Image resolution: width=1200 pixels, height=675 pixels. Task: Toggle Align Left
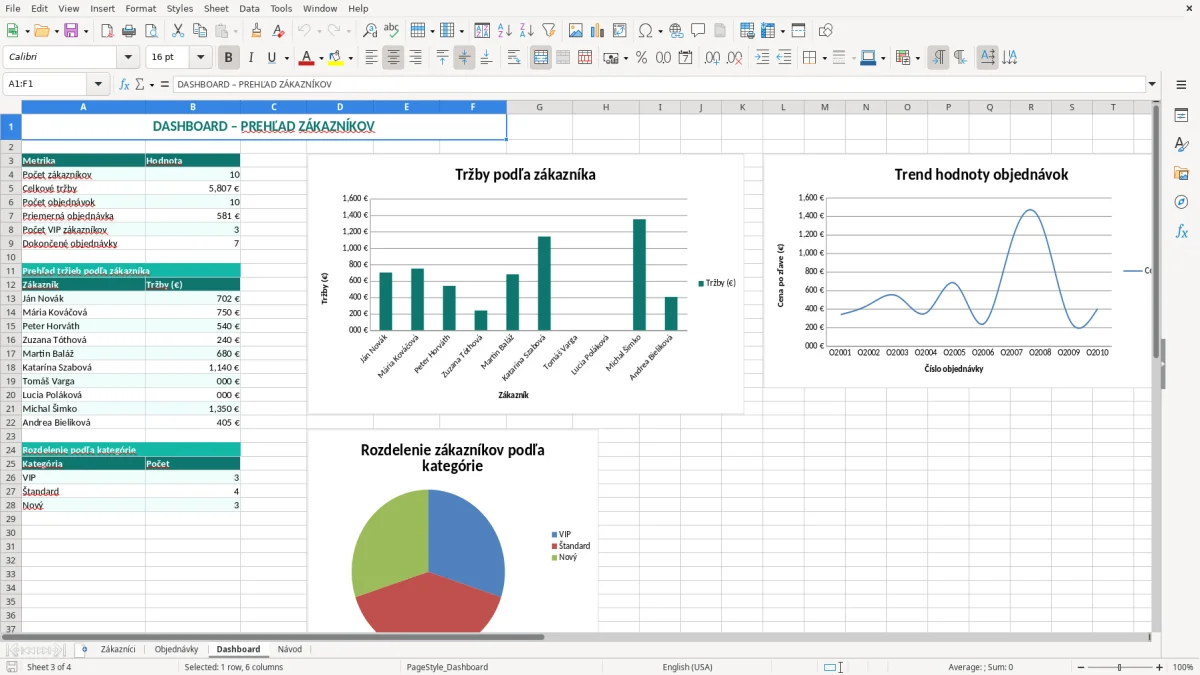371,58
